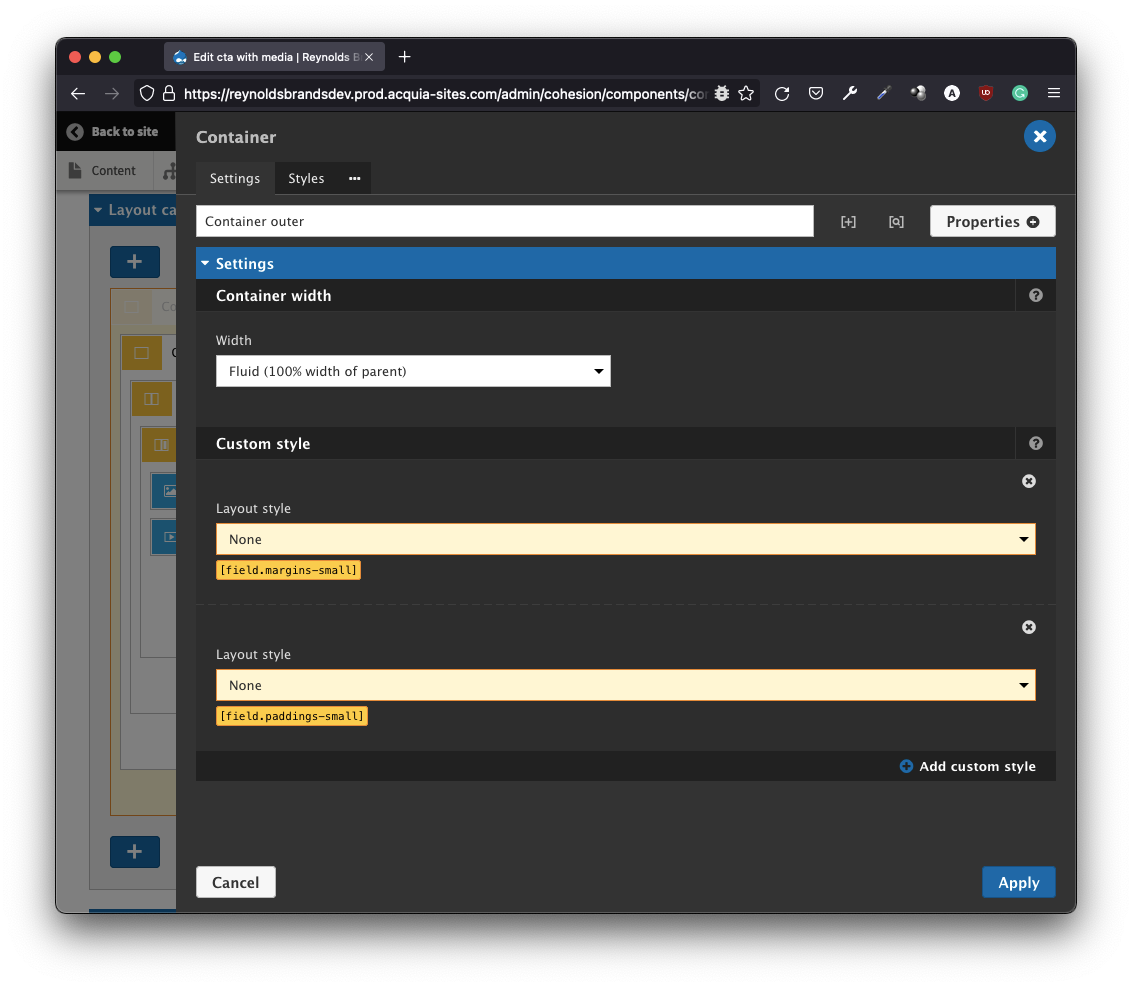
Task: Click the Container outer title input field
Action: click(x=504, y=222)
